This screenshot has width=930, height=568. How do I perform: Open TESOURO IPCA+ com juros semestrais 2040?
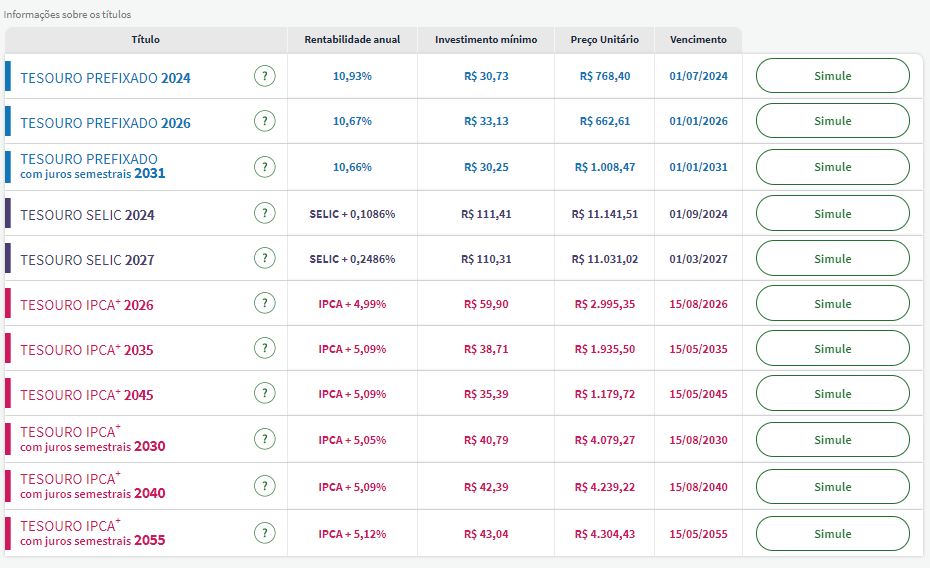pyautogui.click(x=93, y=486)
